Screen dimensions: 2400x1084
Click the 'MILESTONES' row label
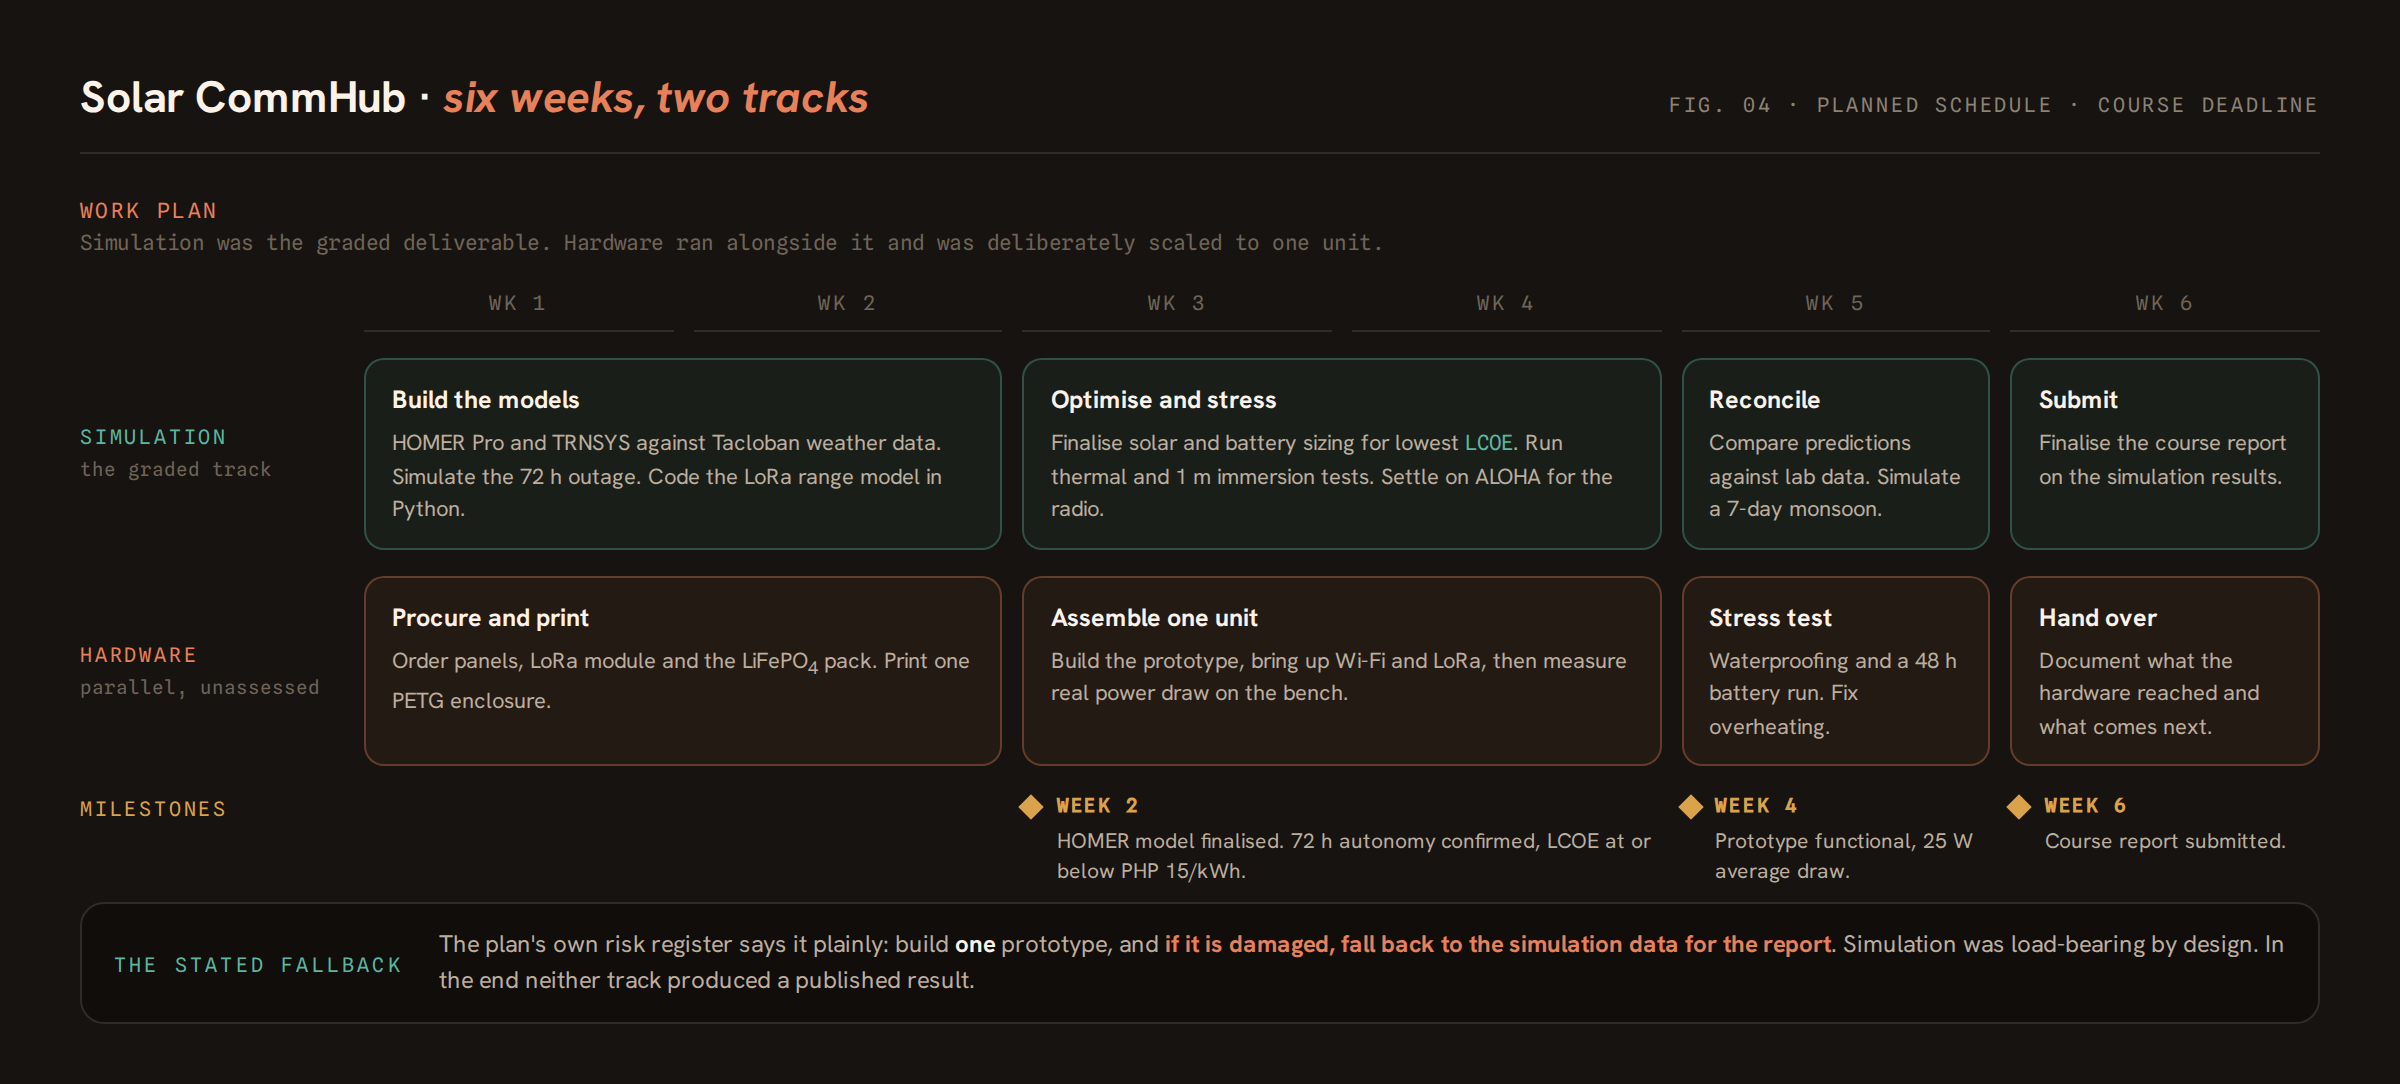tap(153, 809)
